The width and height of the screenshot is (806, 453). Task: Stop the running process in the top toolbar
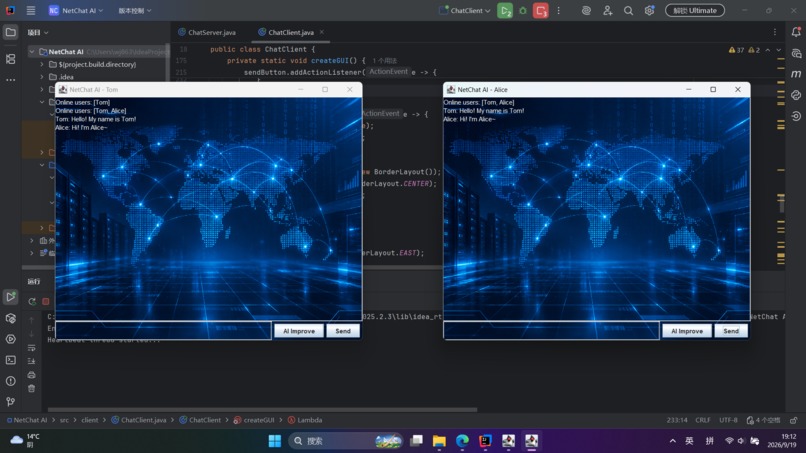point(540,10)
